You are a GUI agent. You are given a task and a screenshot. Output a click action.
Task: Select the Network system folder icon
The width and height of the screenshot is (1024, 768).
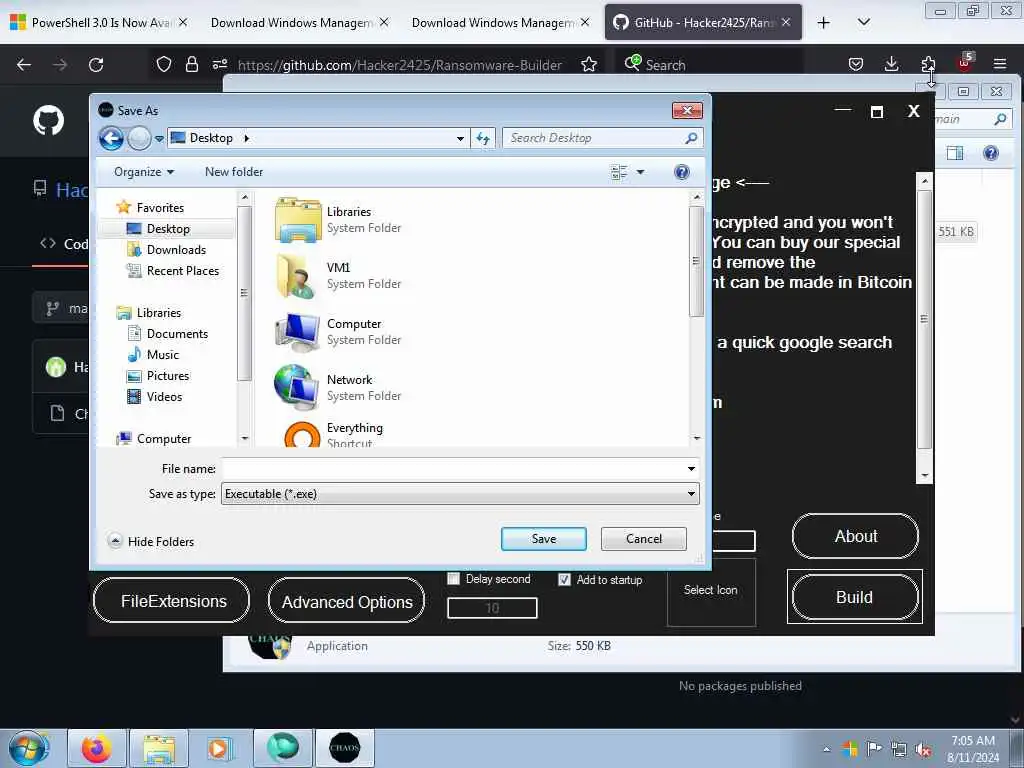click(x=298, y=388)
